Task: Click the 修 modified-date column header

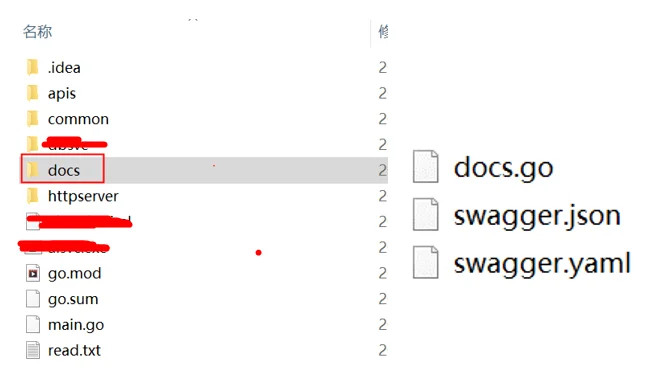Action: click(383, 32)
